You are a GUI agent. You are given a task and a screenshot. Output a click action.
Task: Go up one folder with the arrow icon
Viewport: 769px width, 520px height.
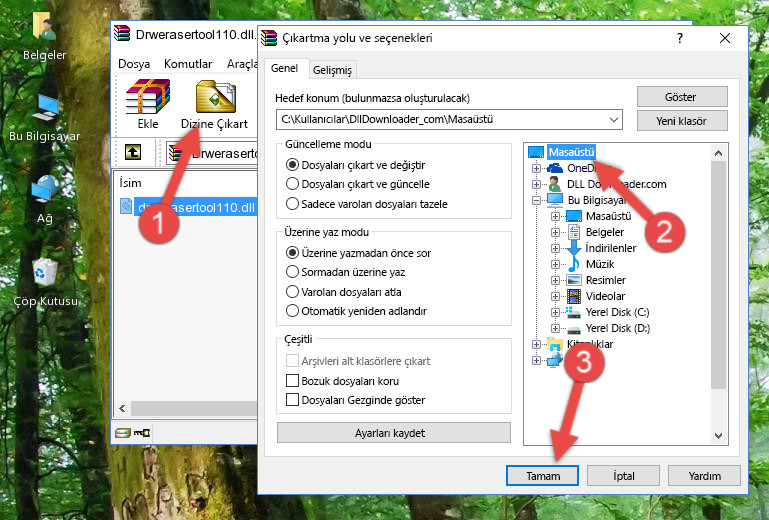[133, 152]
